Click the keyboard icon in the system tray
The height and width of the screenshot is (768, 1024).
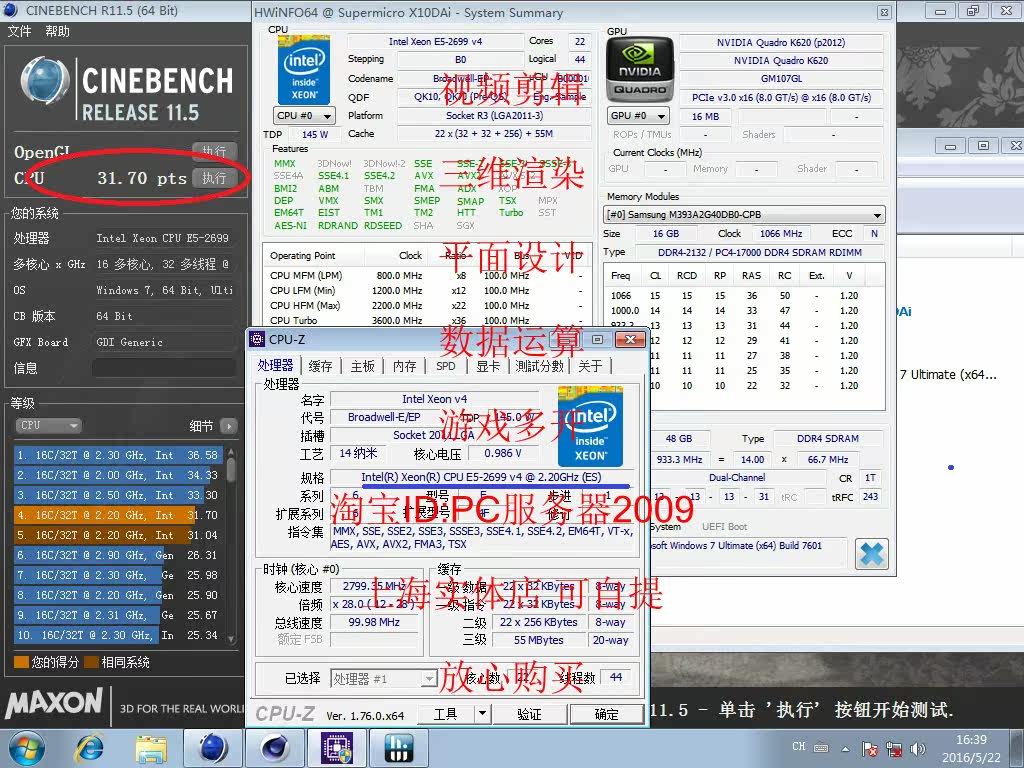tap(821, 748)
